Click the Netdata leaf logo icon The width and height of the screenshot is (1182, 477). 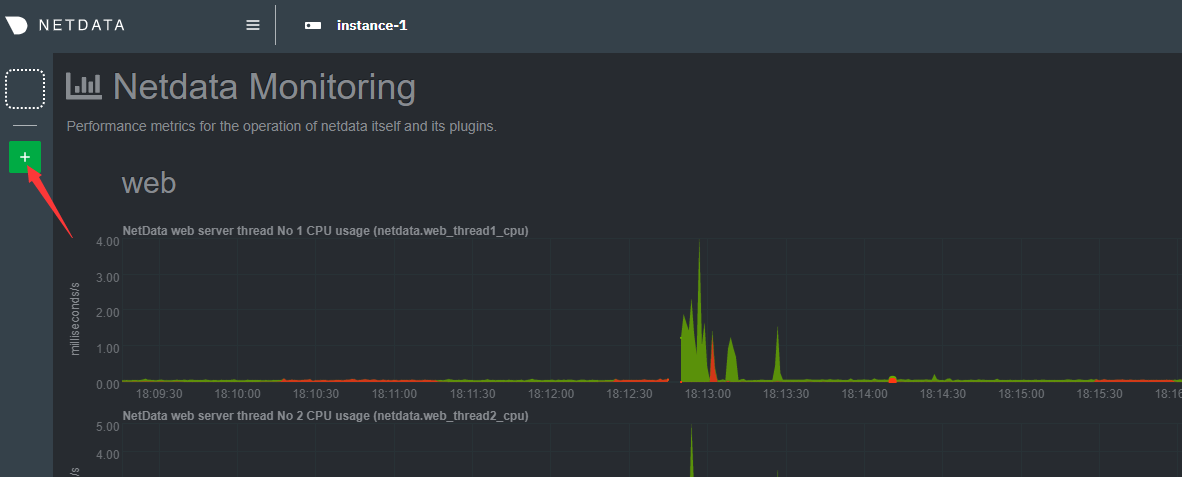[x=16, y=25]
